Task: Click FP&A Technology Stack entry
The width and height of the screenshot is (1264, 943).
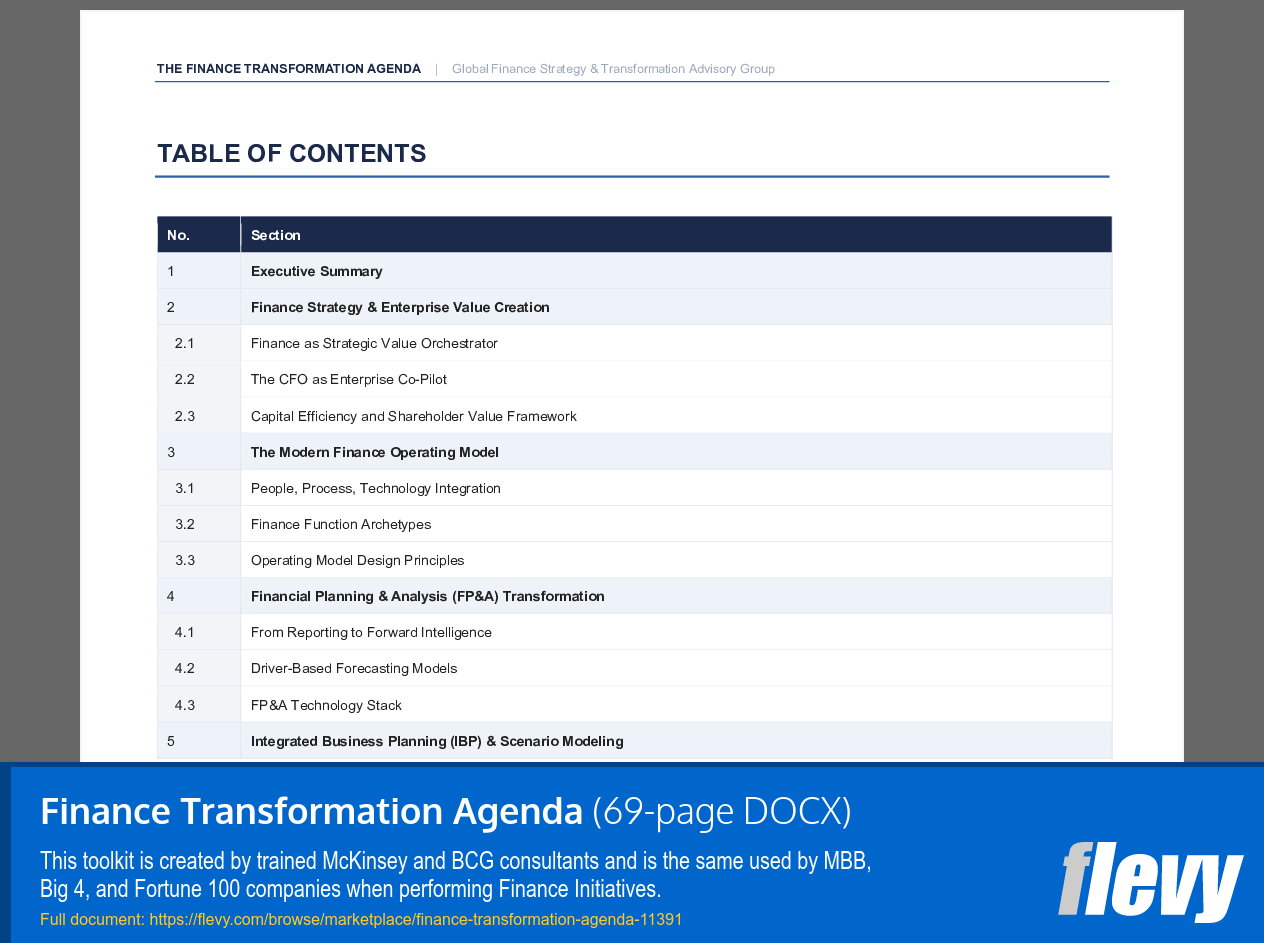Action: (326, 705)
